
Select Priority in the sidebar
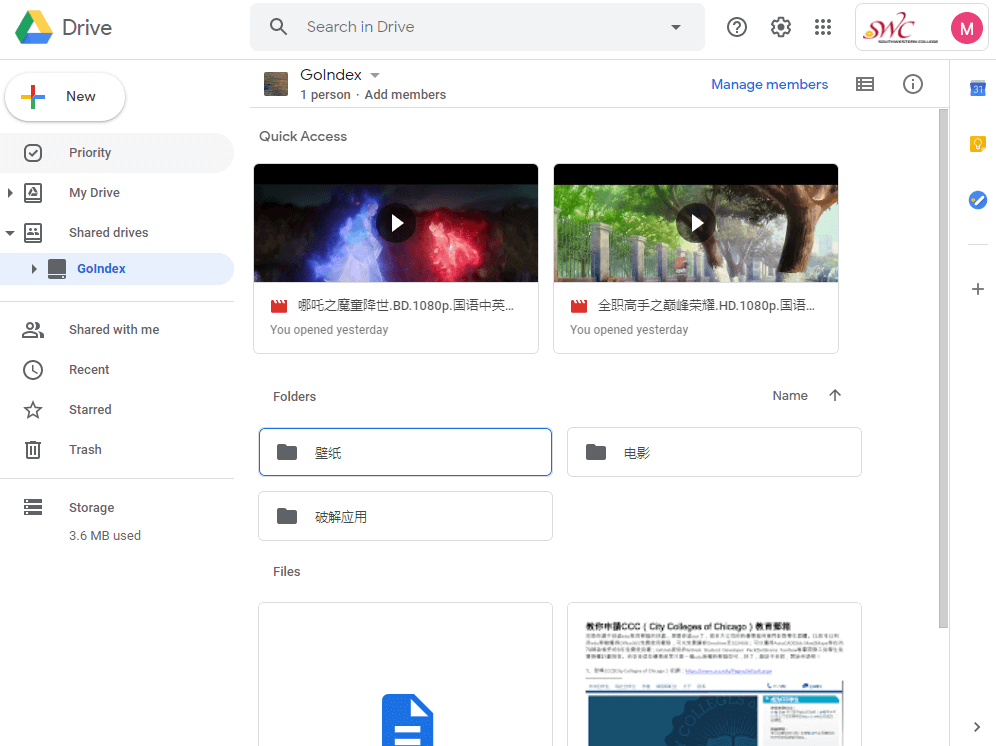[117, 153]
